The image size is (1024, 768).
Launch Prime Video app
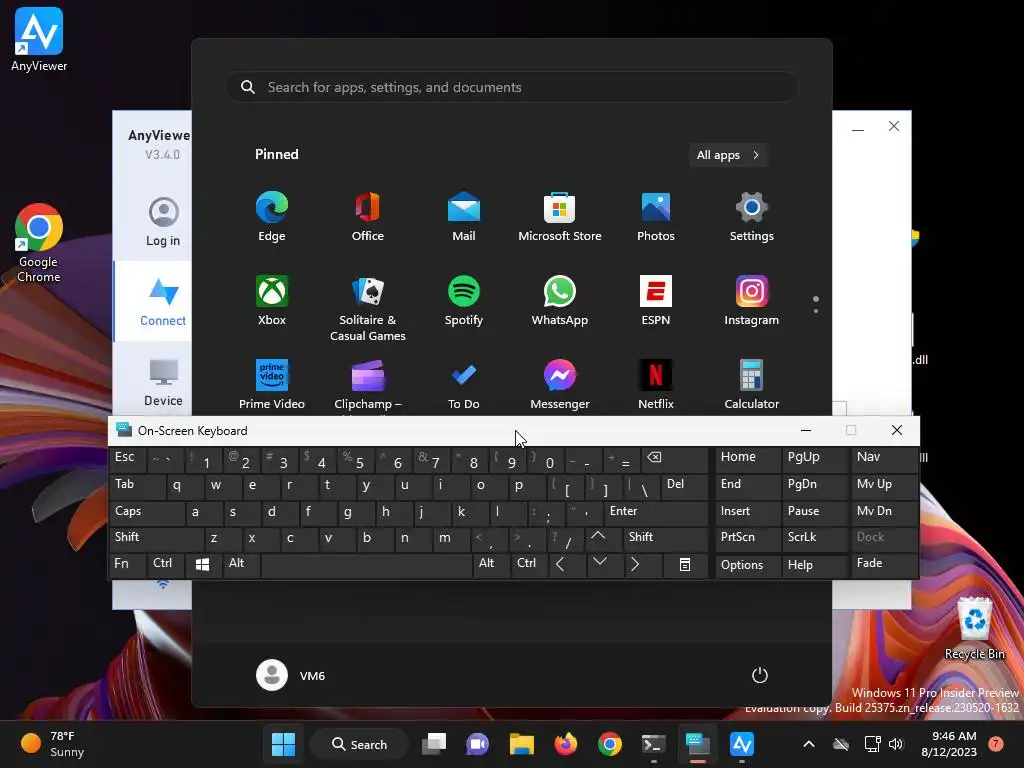[x=272, y=385]
